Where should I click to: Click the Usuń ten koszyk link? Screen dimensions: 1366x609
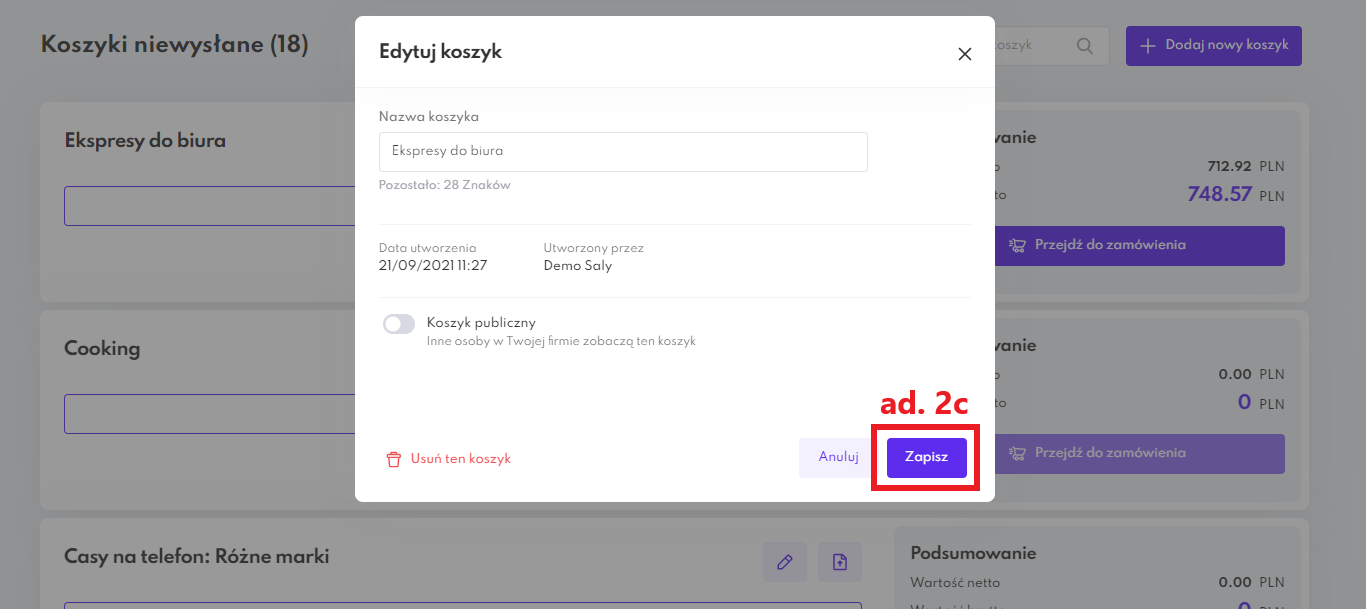460,459
